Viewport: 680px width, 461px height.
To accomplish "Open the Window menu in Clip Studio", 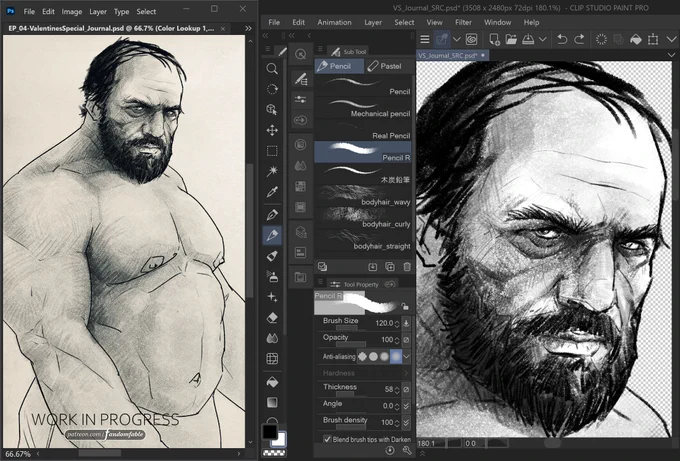I will (497, 22).
